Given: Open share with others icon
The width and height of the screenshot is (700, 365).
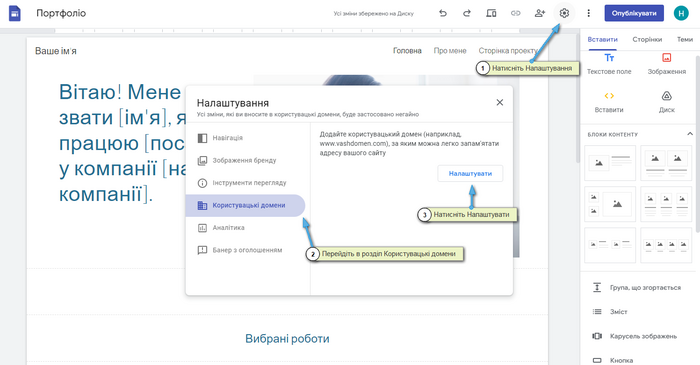Looking at the screenshot, I should pos(540,13).
